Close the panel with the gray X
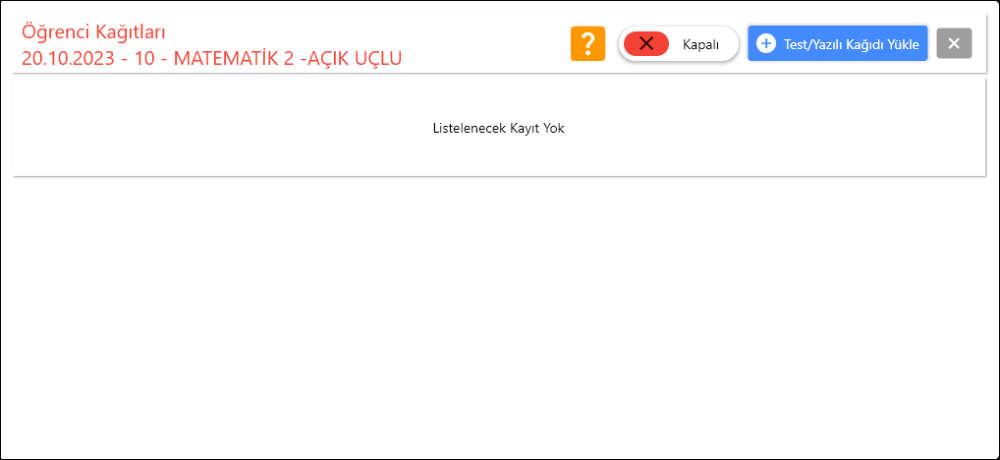This screenshot has width=1000, height=460. [954, 43]
